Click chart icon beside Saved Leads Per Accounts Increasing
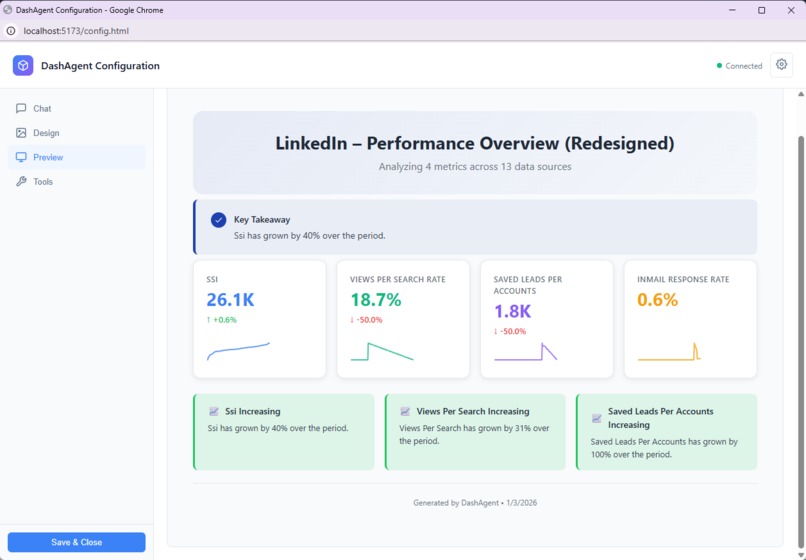Viewport: 806px width, 560px height. click(596, 418)
